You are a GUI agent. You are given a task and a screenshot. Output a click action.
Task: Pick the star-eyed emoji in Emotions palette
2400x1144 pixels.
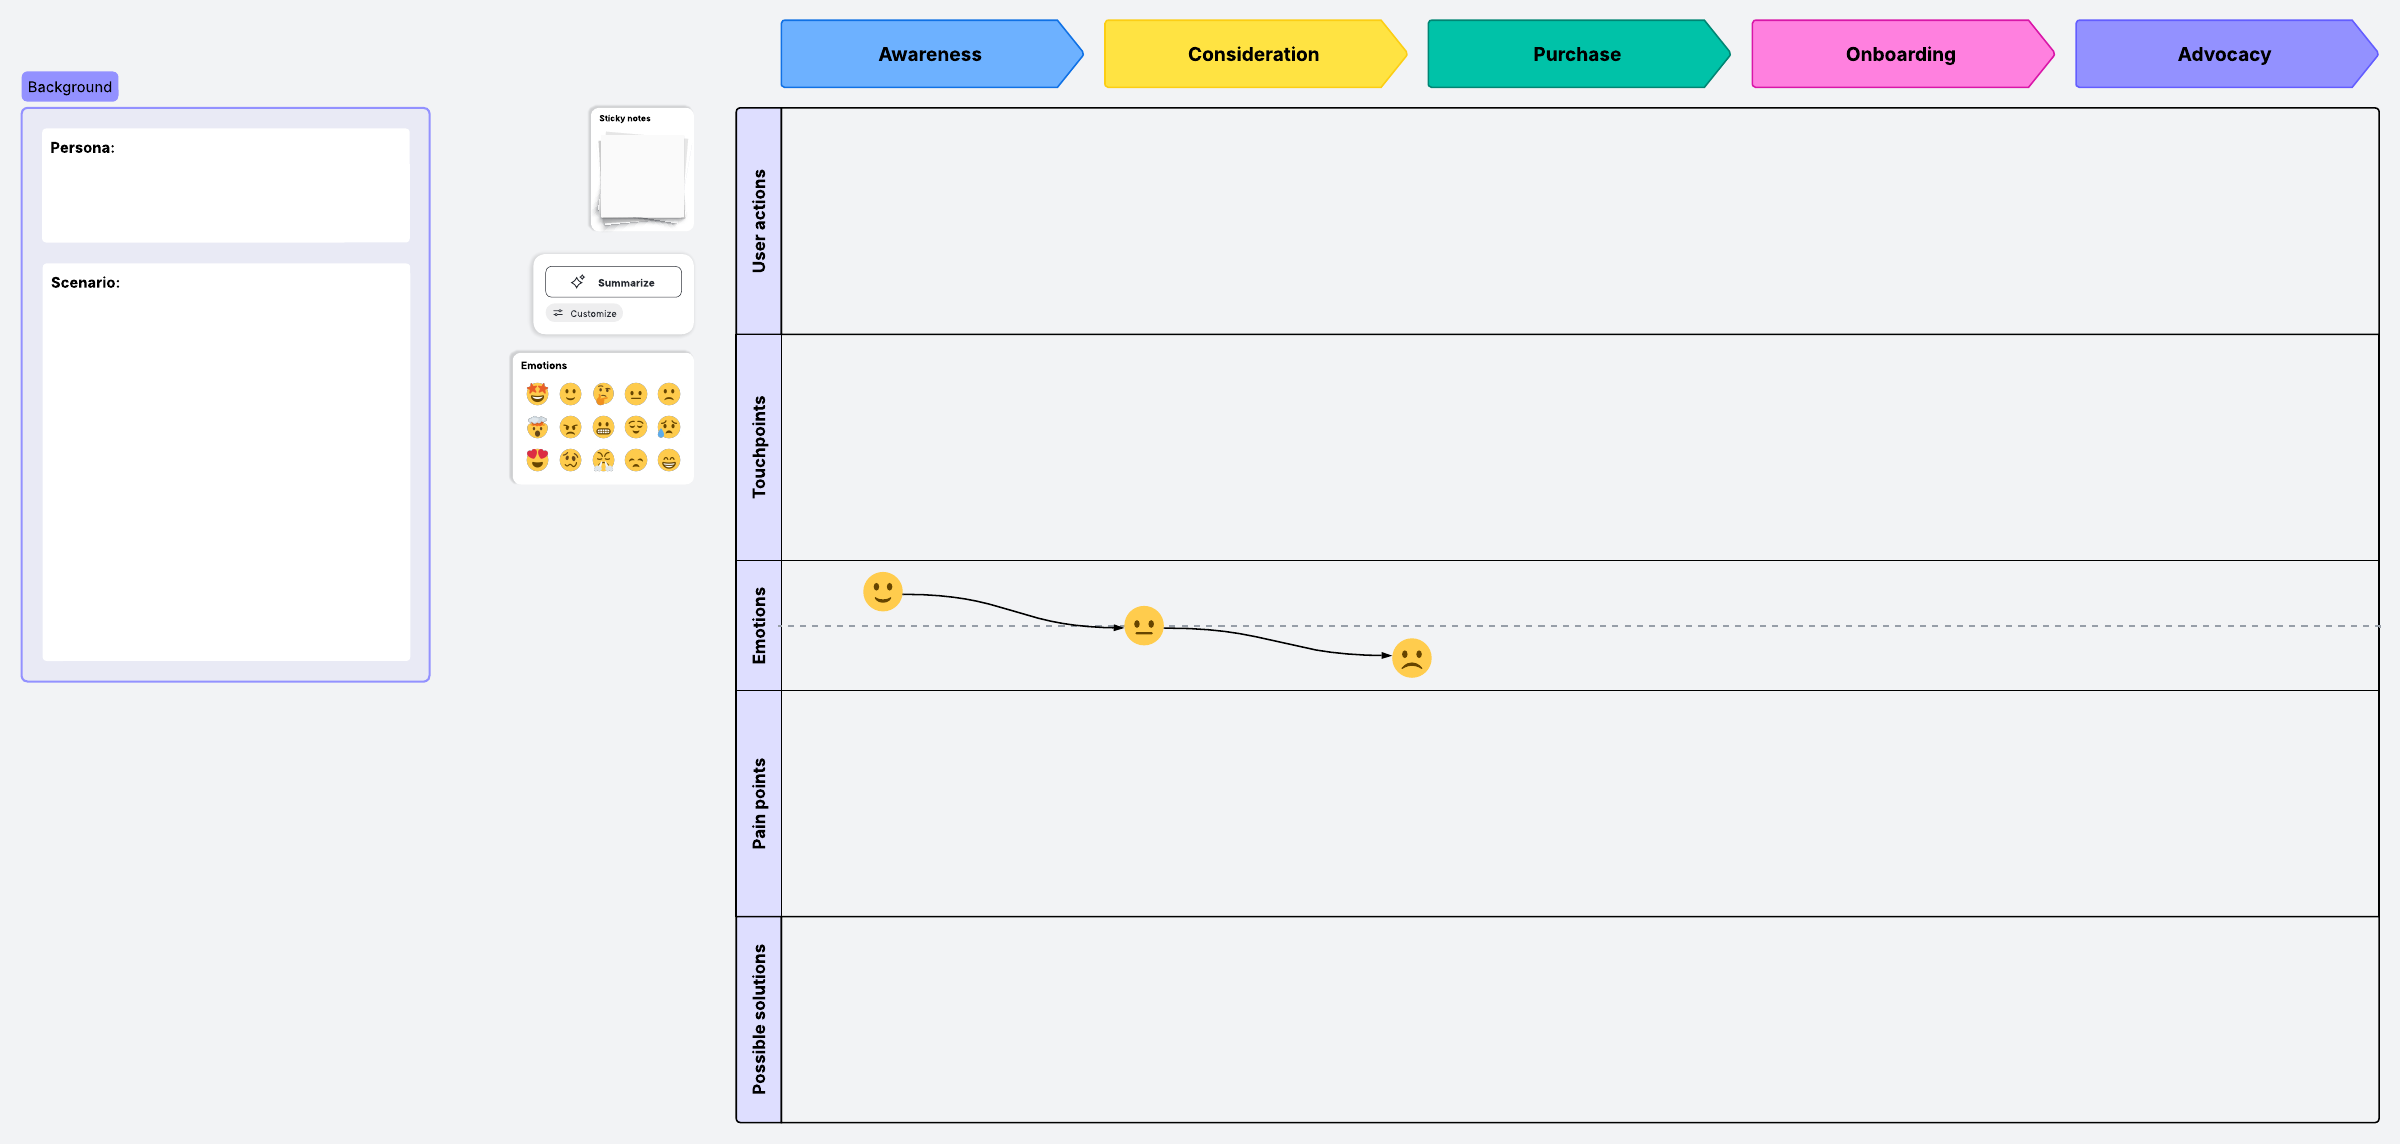(537, 394)
